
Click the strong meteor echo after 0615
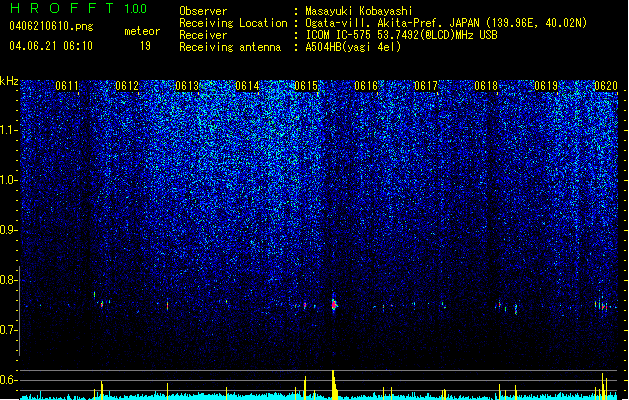tap(334, 304)
